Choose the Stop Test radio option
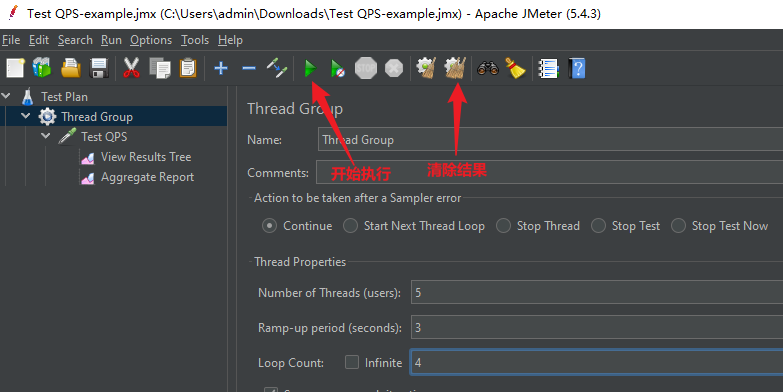Image resolution: width=783 pixels, height=392 pixels. point(598,226)
